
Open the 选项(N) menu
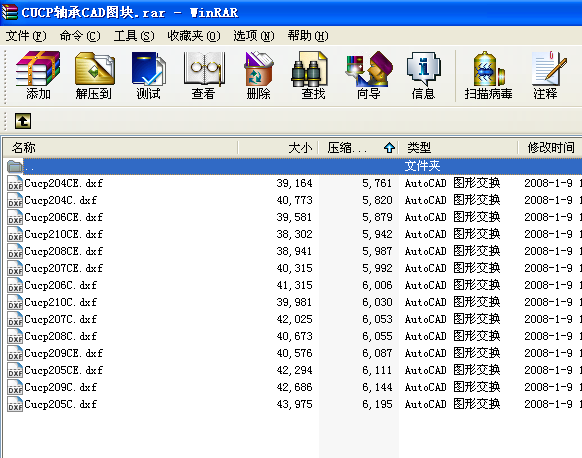[254, 36]
